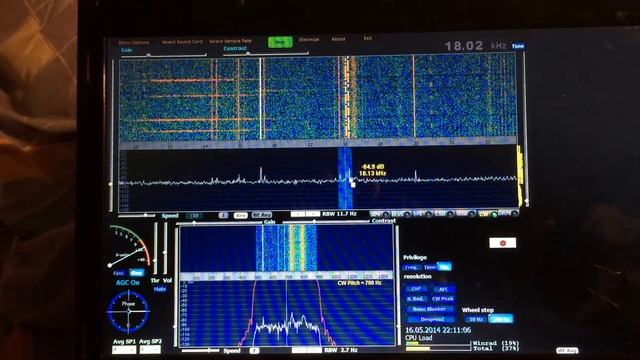Set AGC to Fast

click(x=118, y=273)
